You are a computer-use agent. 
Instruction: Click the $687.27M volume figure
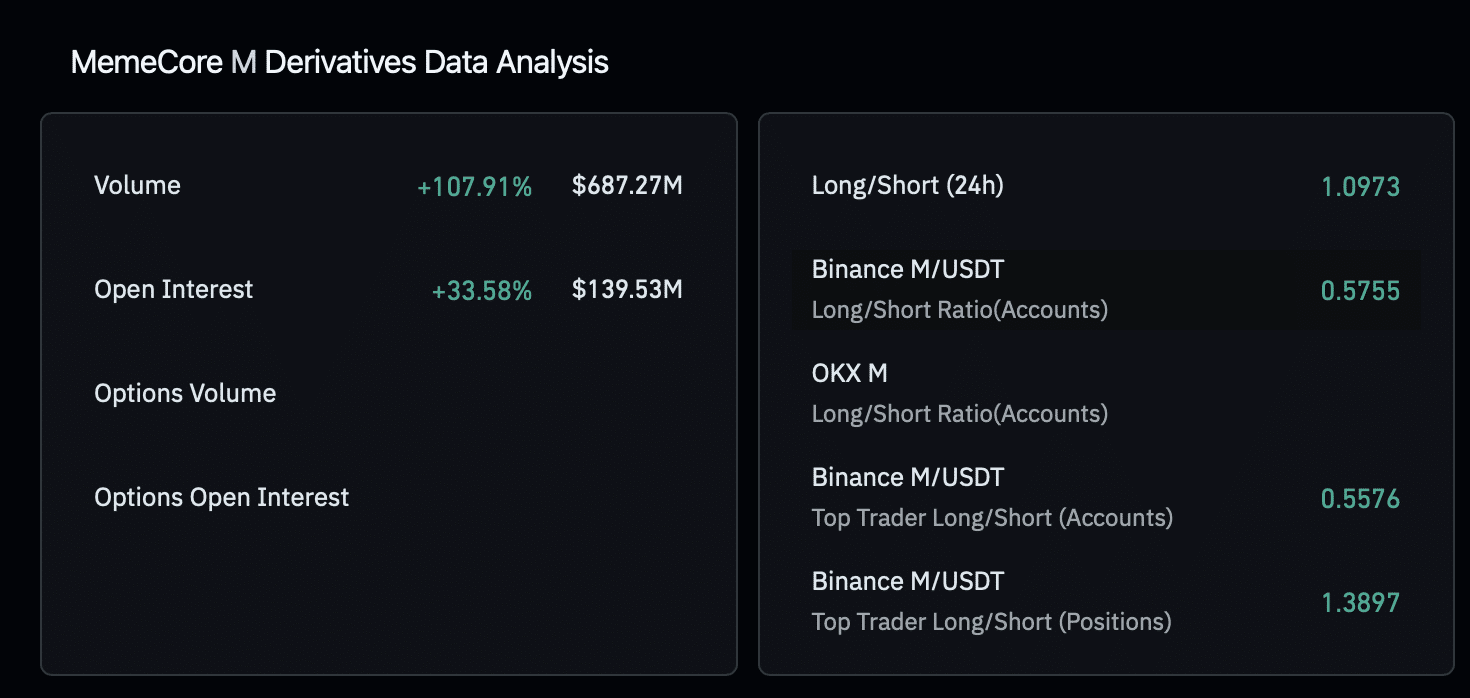(x=627, y=185)
